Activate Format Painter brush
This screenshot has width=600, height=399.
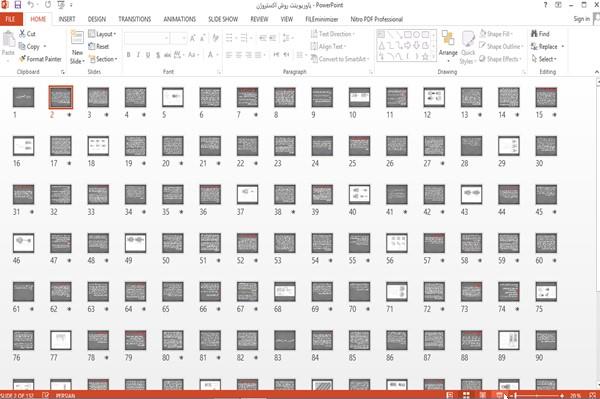click(40, 59)
